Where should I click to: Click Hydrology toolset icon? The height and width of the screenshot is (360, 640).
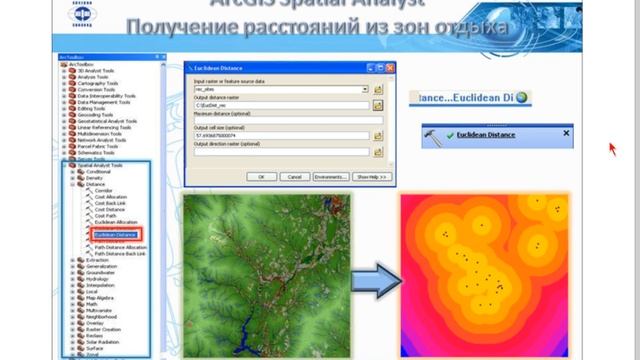pyautogui.click(x=81, y=279)
